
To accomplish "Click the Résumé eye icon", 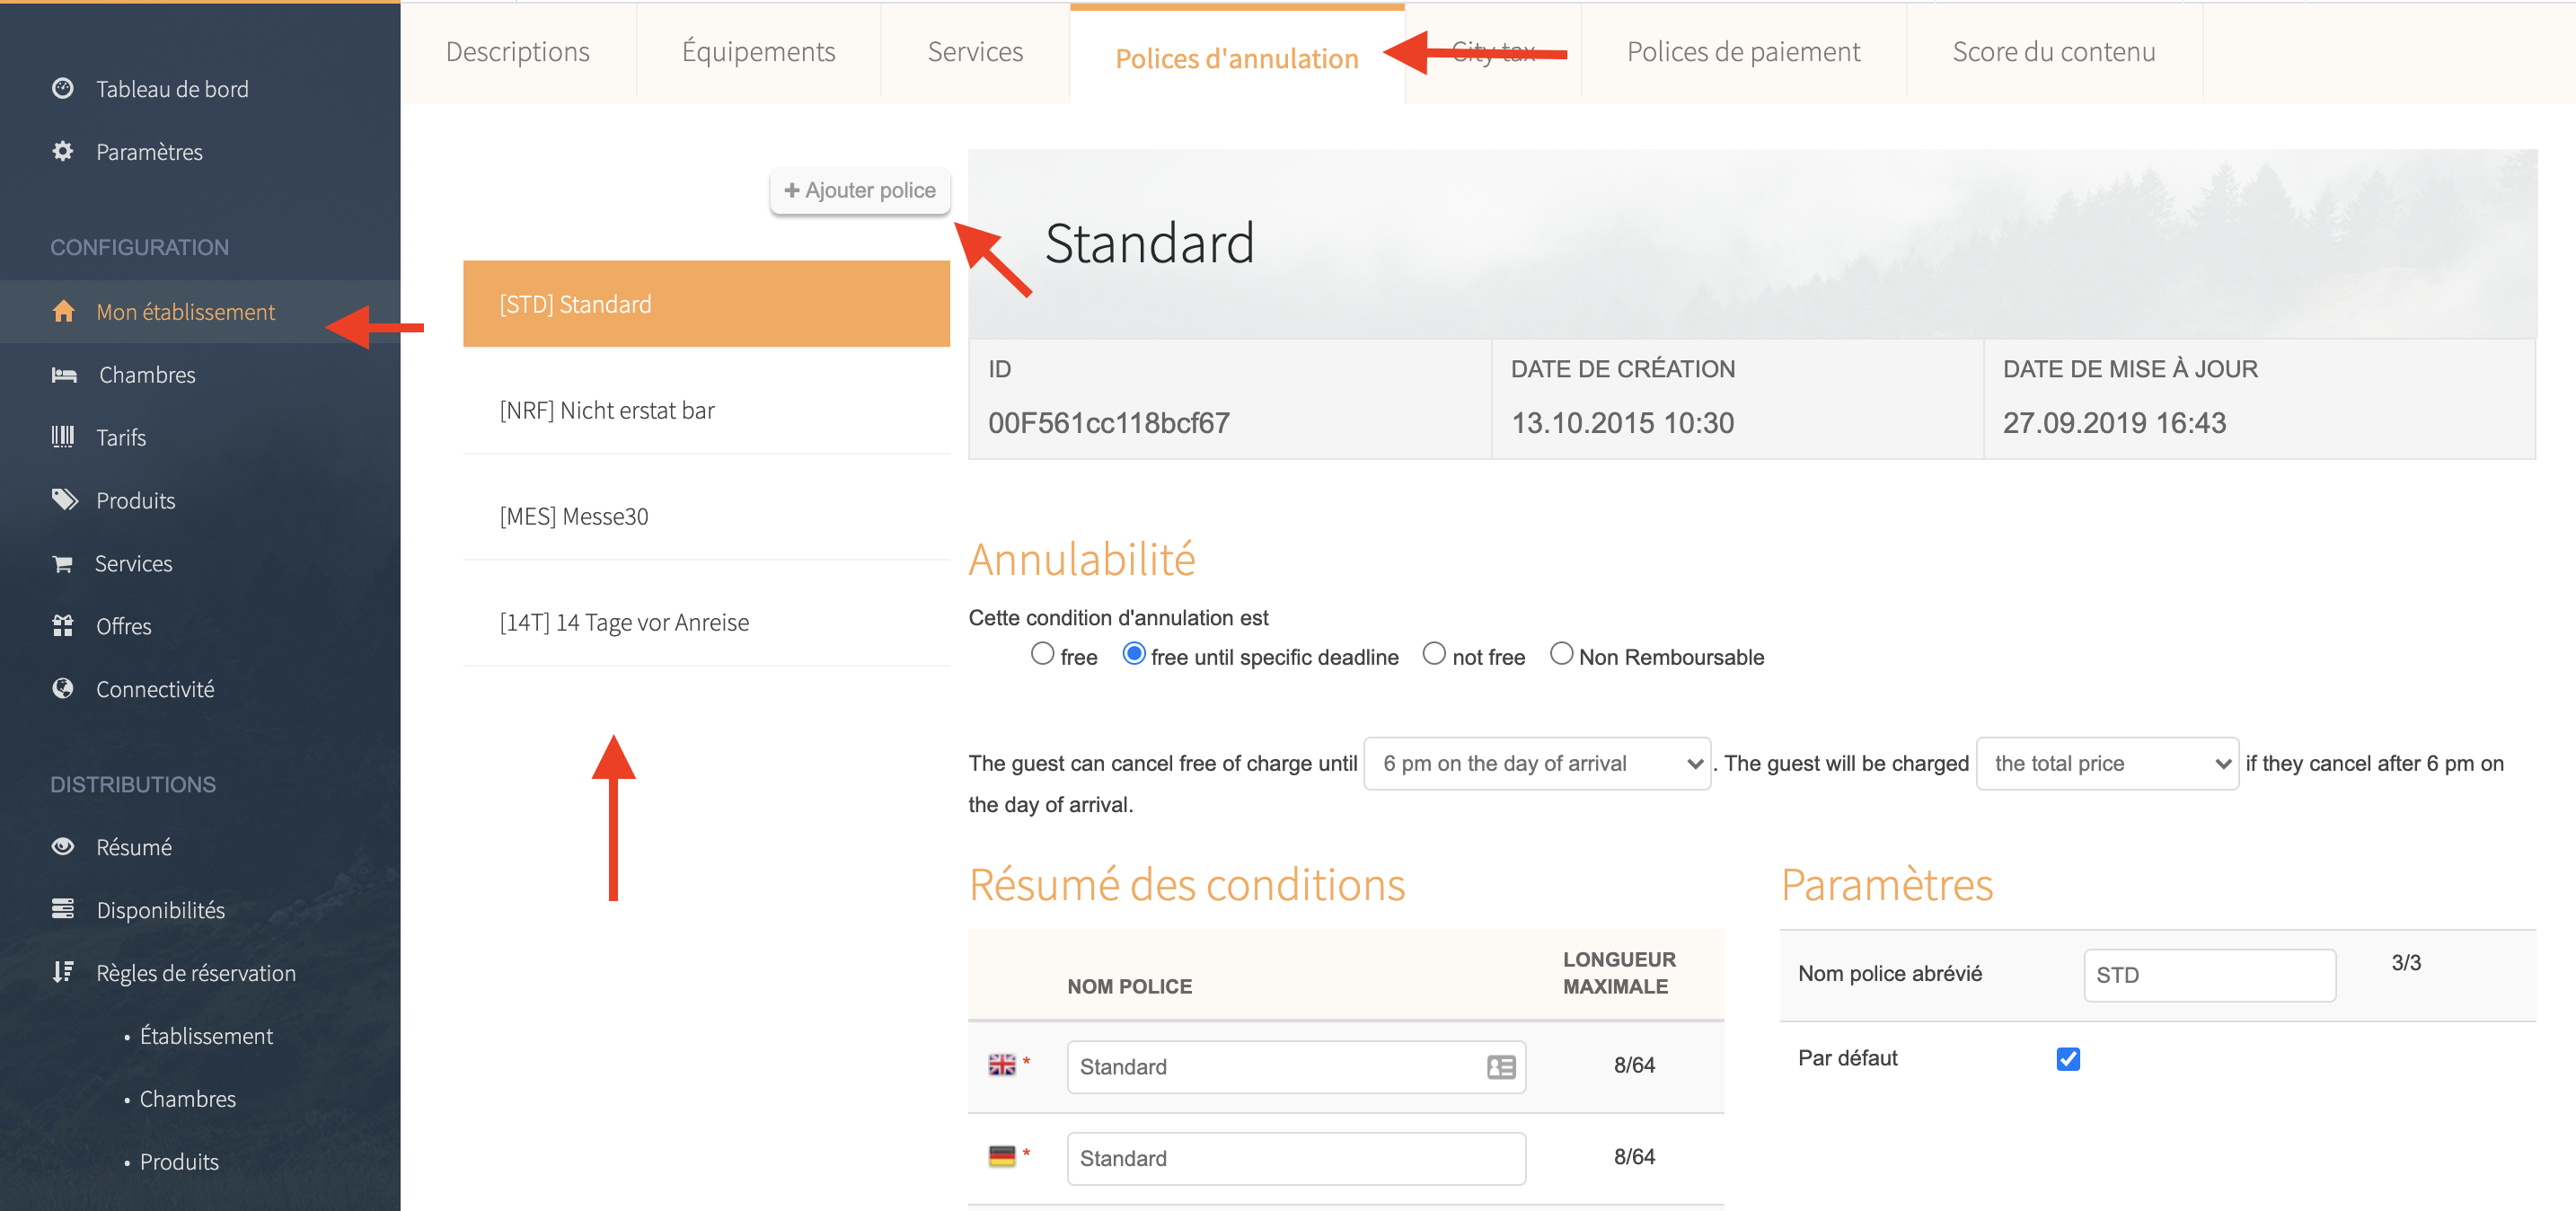I will tap(63, 847).
